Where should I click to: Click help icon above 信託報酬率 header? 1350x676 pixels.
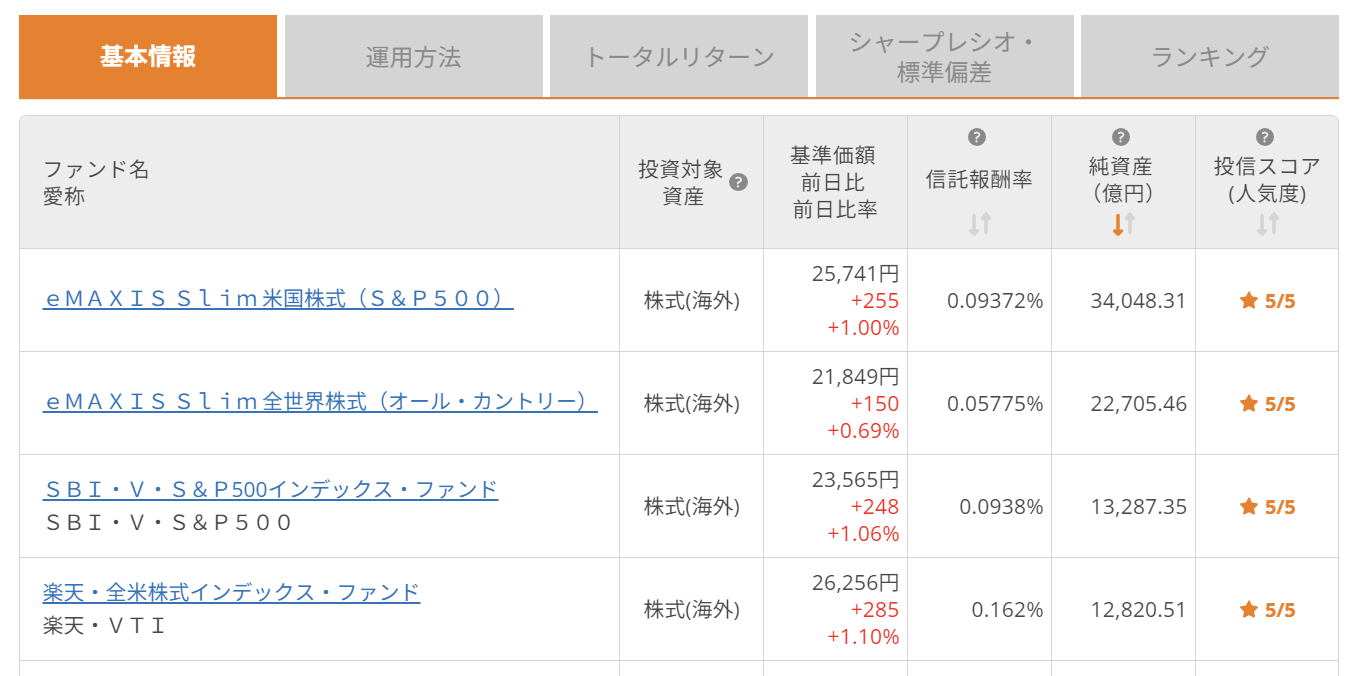point(978,138)
